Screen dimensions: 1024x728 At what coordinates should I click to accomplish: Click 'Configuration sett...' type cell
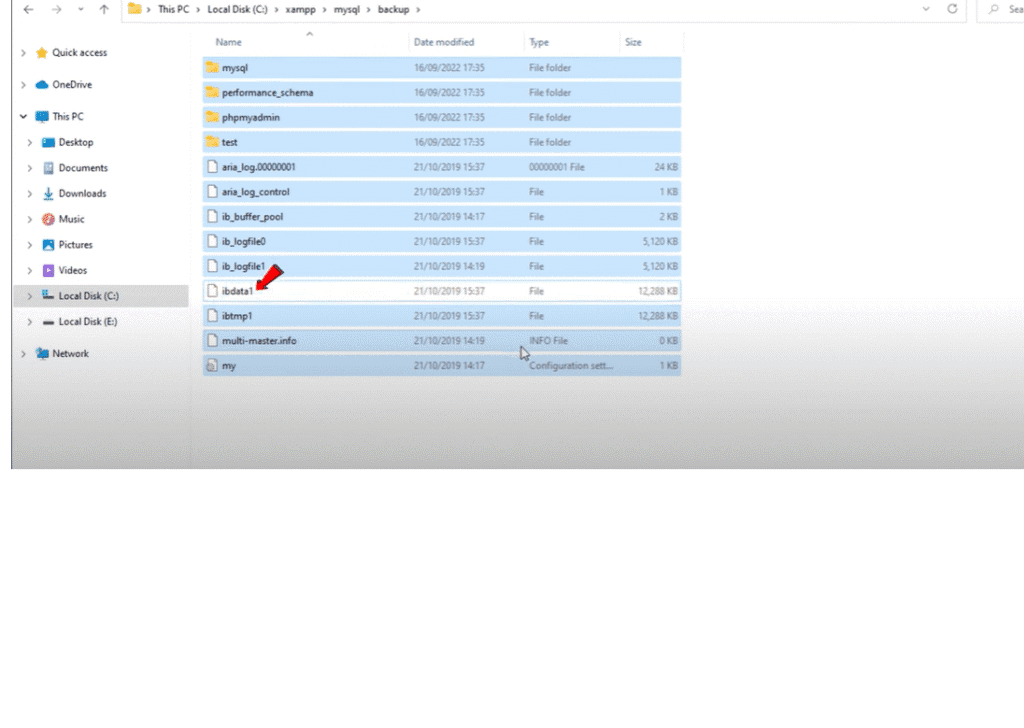[571, 366]
